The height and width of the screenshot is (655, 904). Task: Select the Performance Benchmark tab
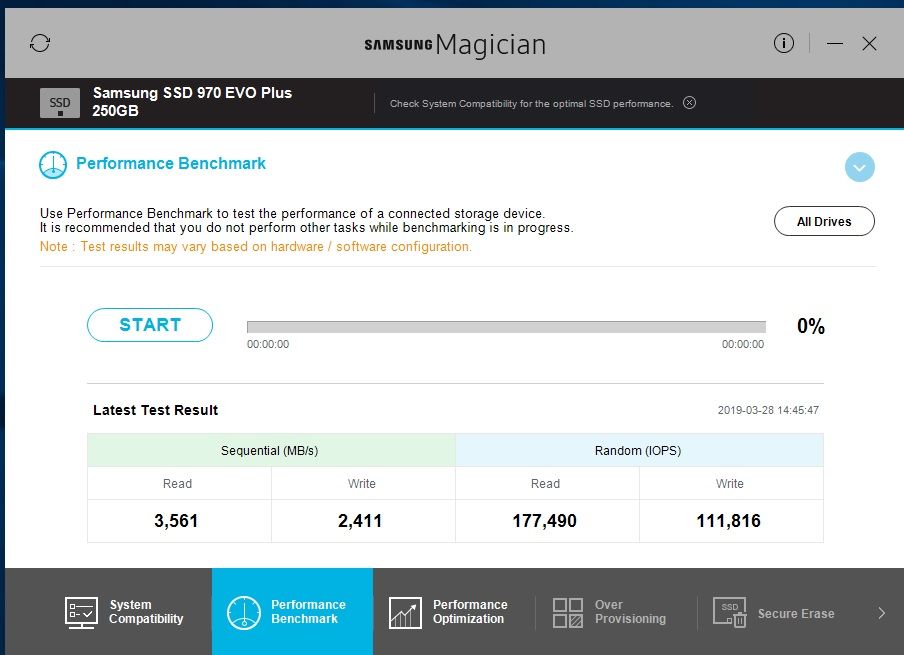292,612
